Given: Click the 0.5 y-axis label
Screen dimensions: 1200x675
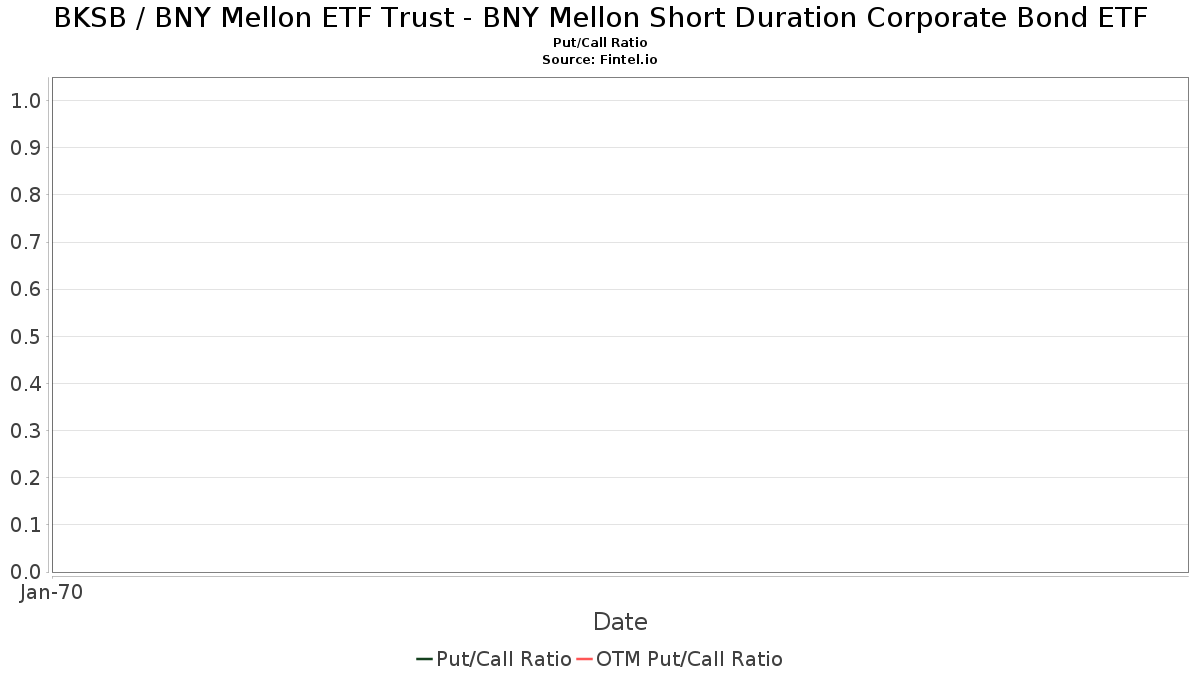Looking at the screenshot, I should (x=25, y=336).
